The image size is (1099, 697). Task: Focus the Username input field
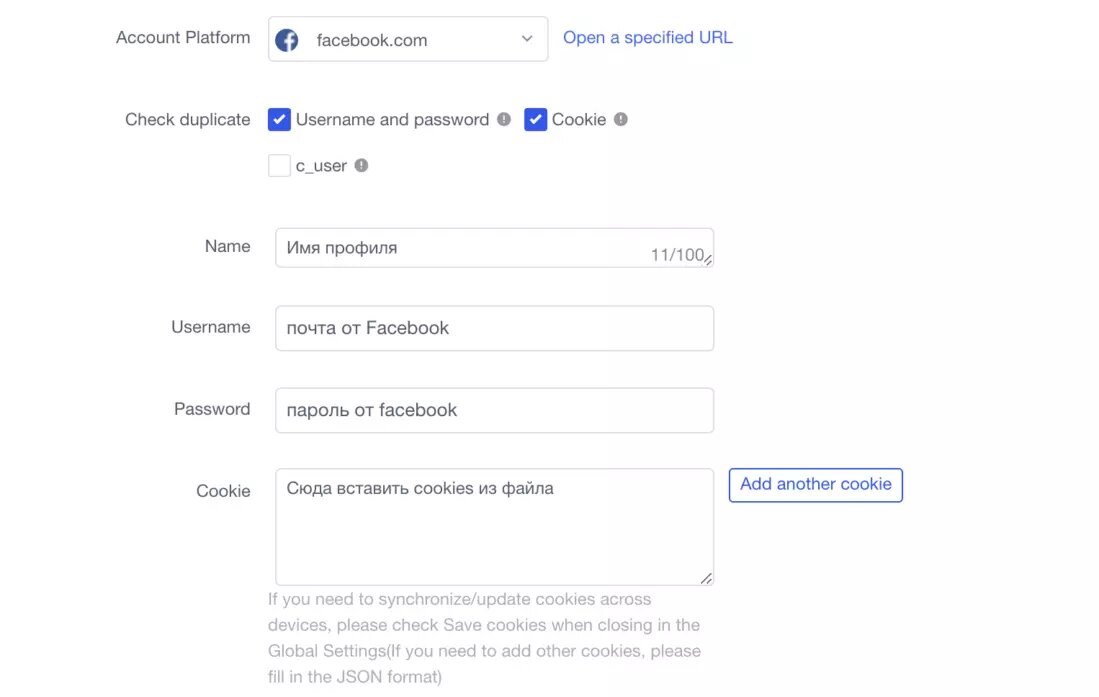(494, 328)
